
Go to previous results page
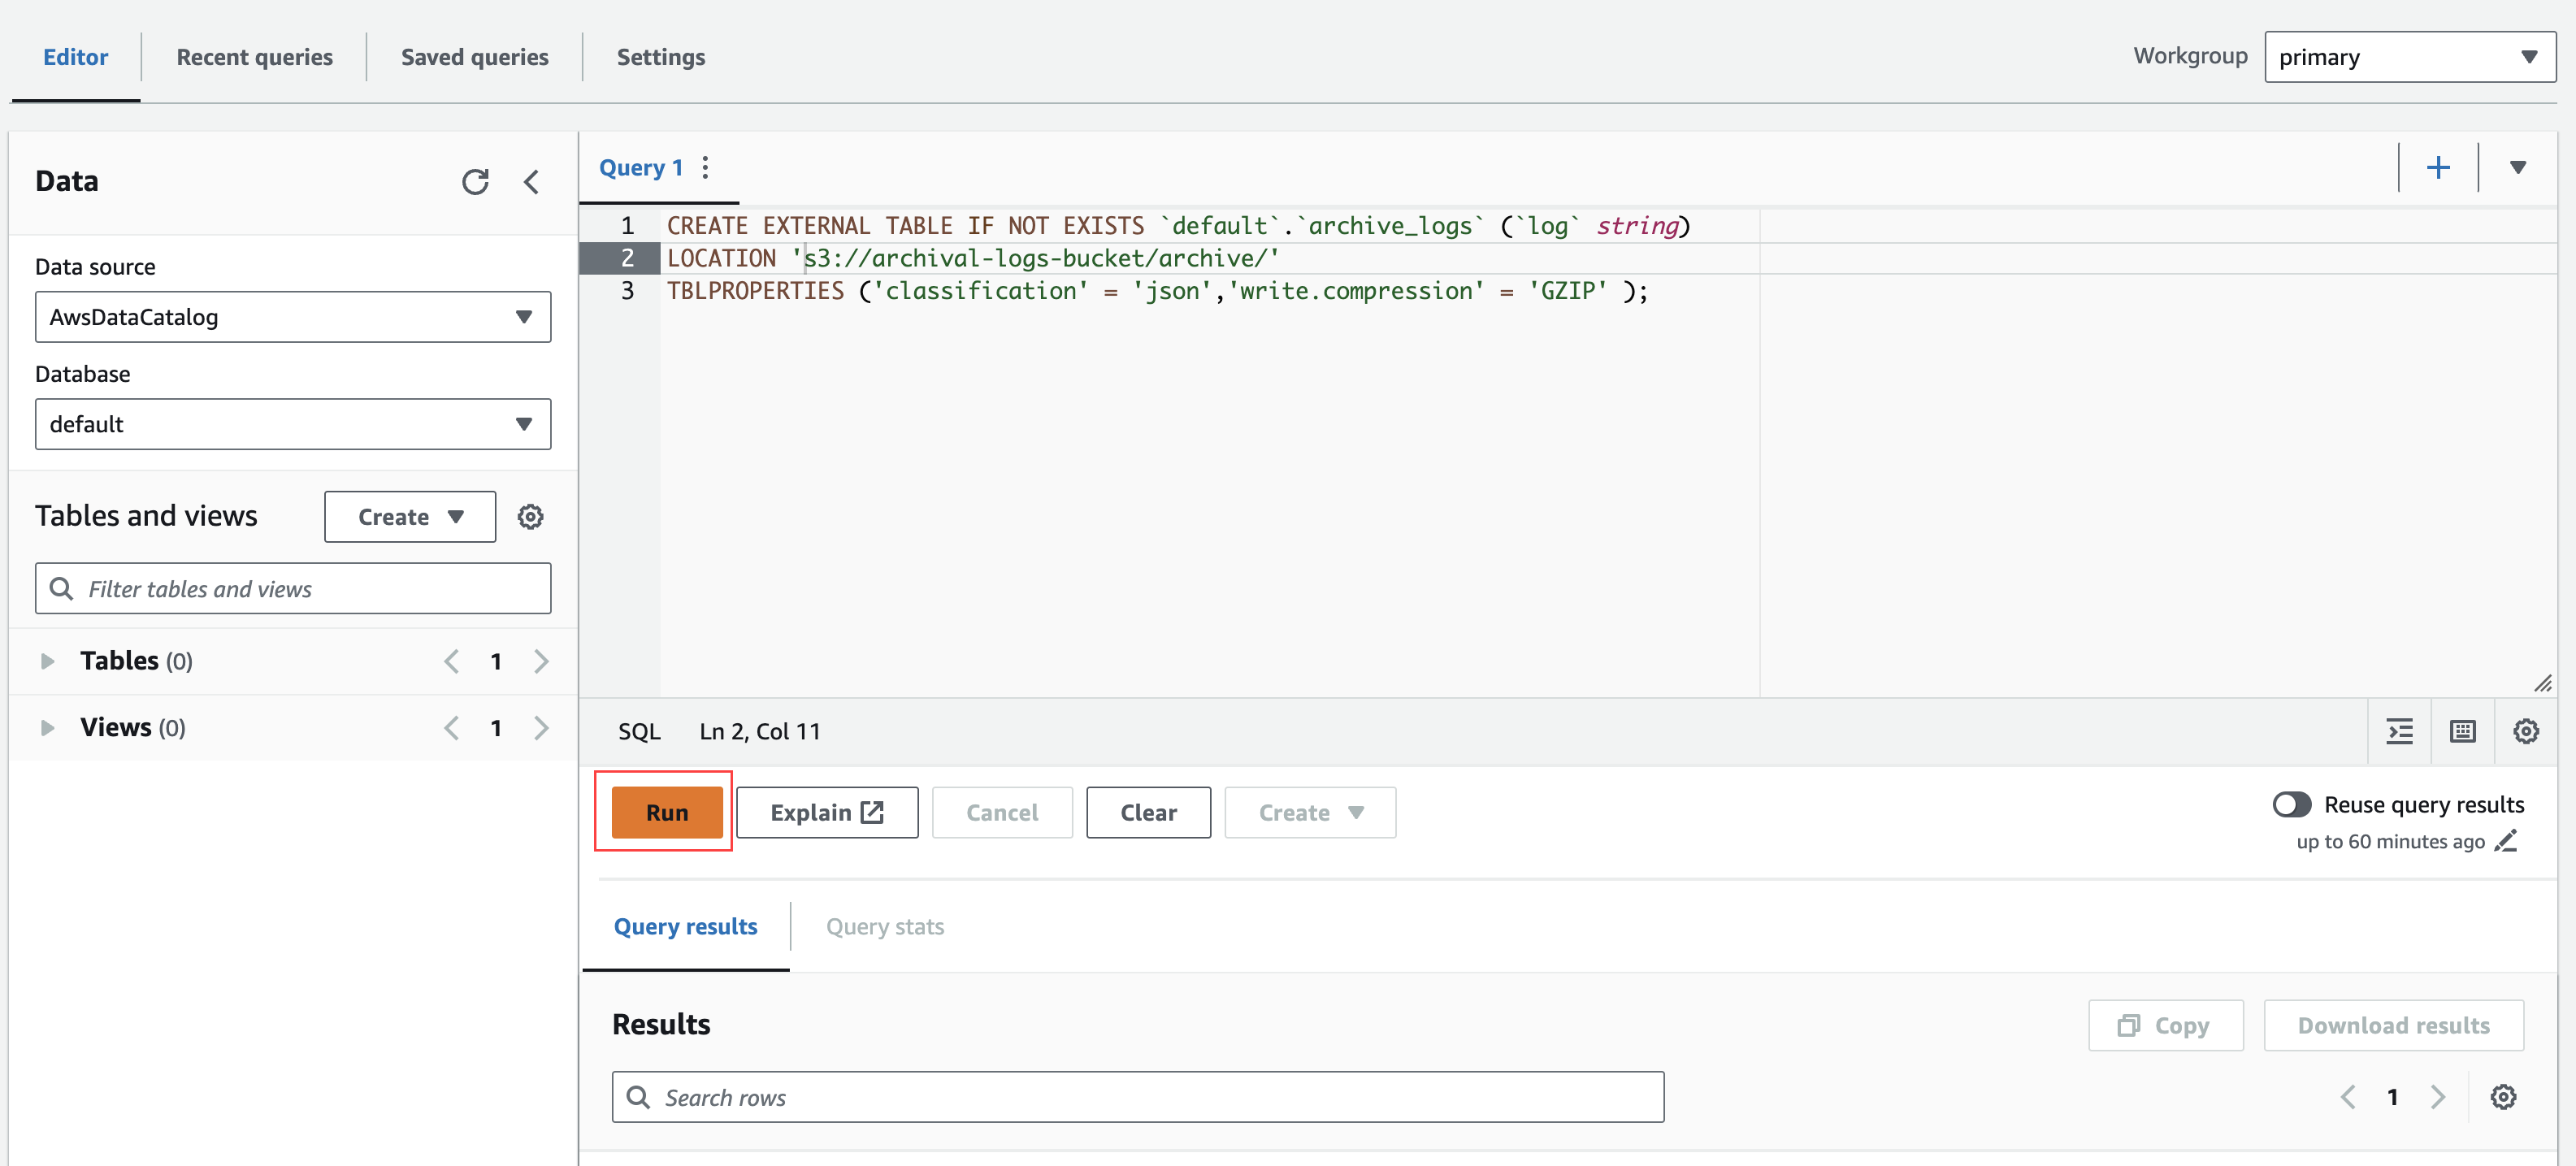click(x=2348, y=1097)
